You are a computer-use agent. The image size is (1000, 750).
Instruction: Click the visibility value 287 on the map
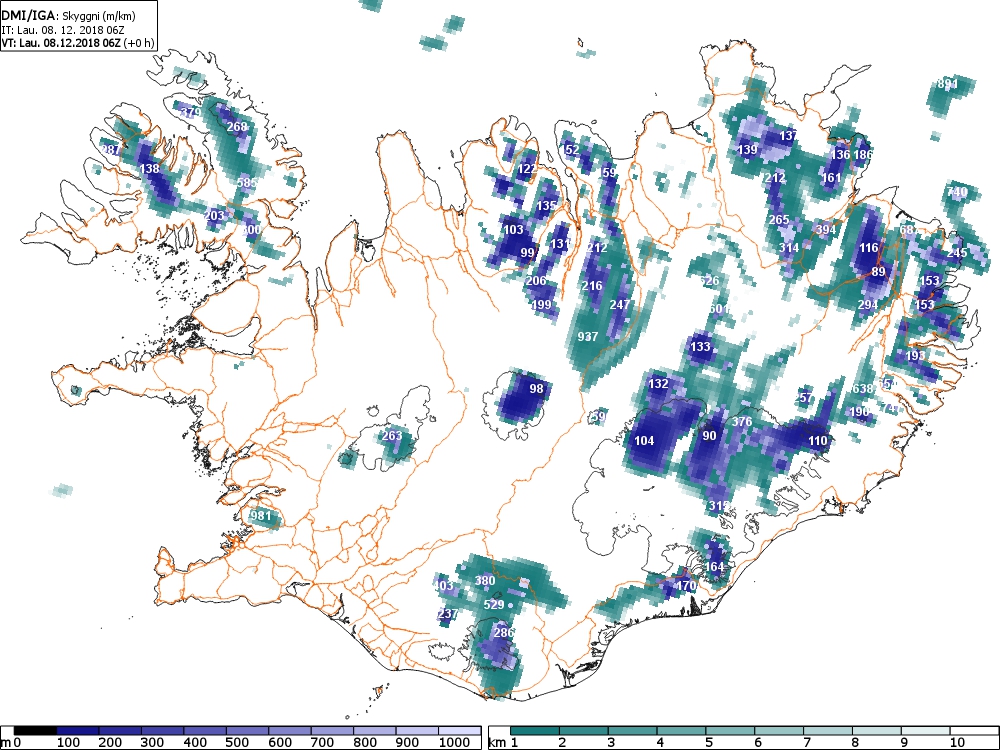(110, 151)
